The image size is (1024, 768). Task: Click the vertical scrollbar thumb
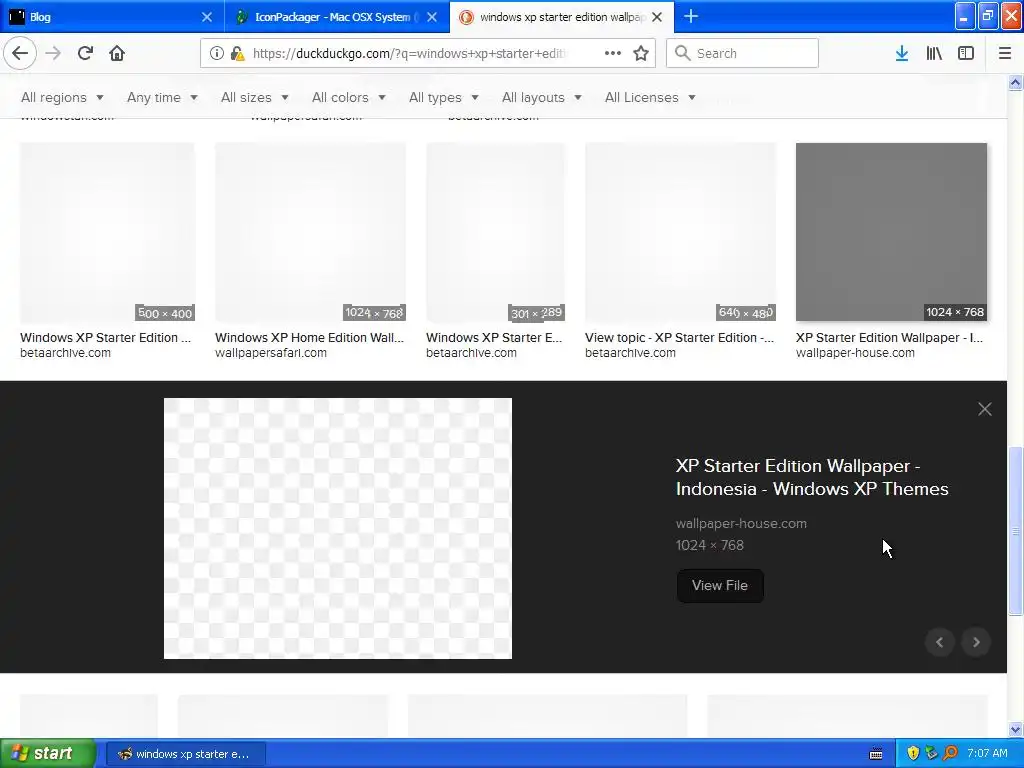pyautogui.click(x=1015, y=530)
